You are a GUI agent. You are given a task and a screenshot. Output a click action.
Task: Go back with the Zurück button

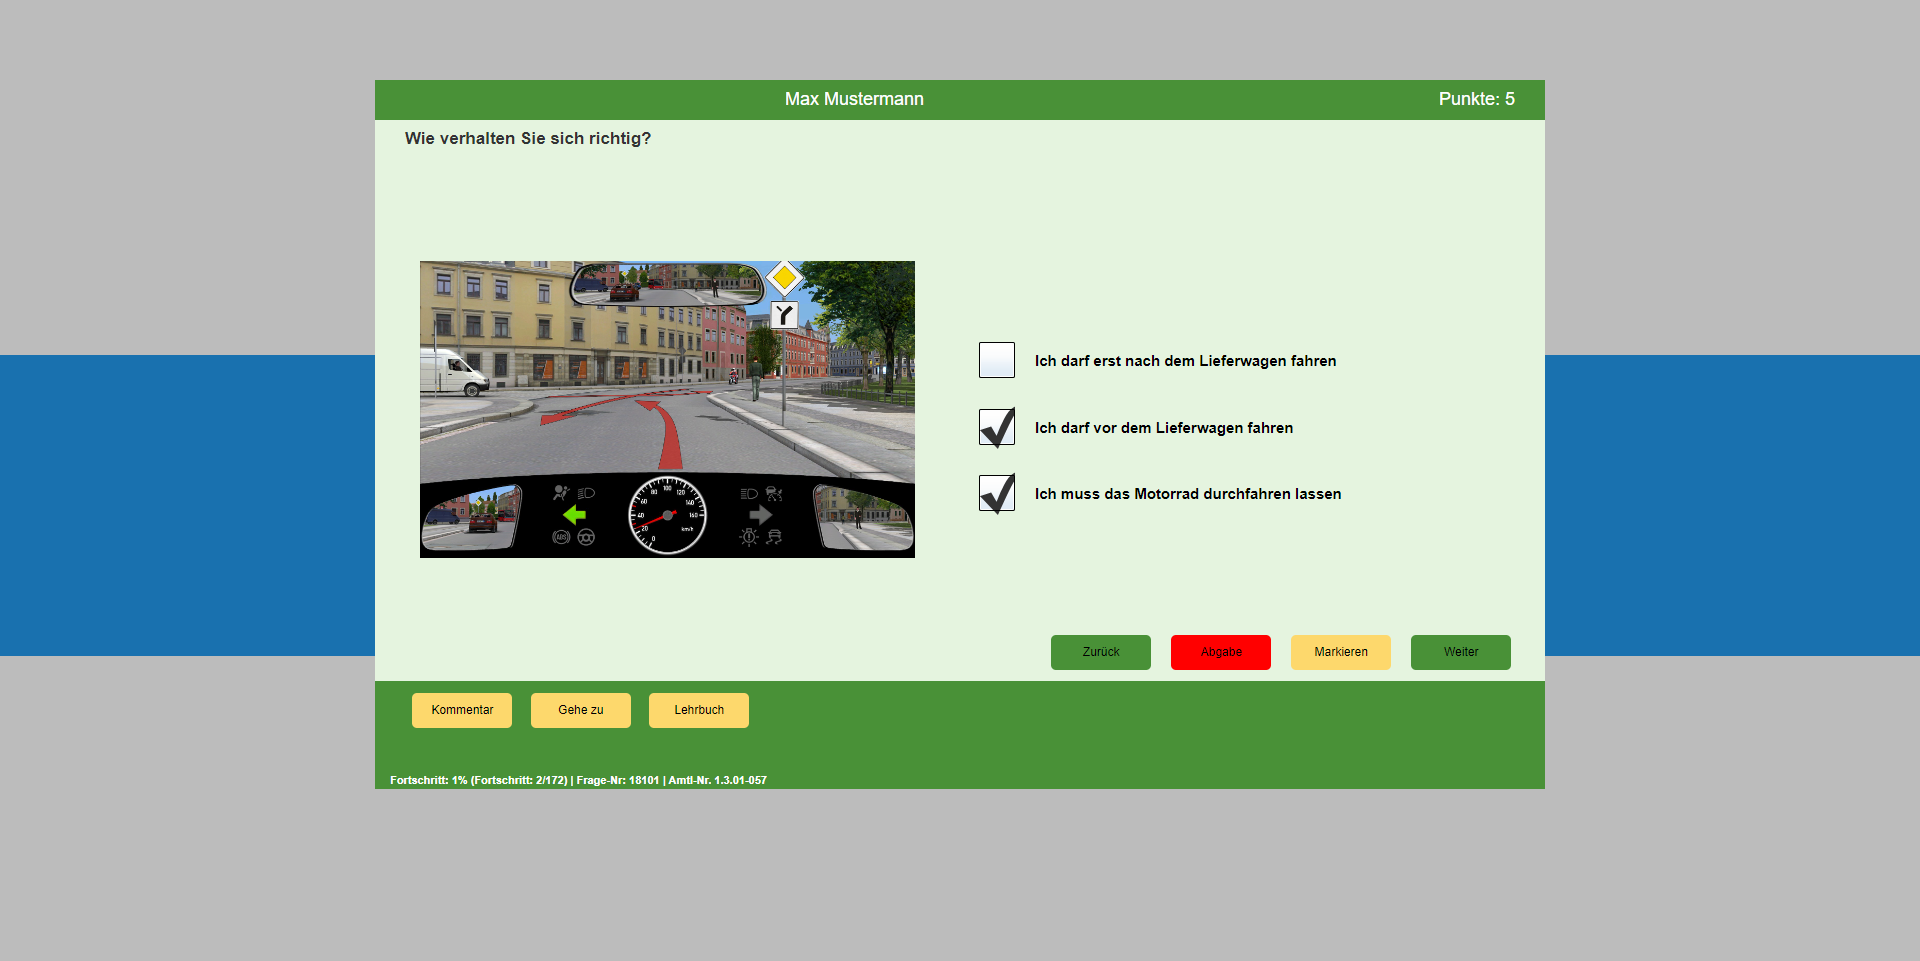1100,652
